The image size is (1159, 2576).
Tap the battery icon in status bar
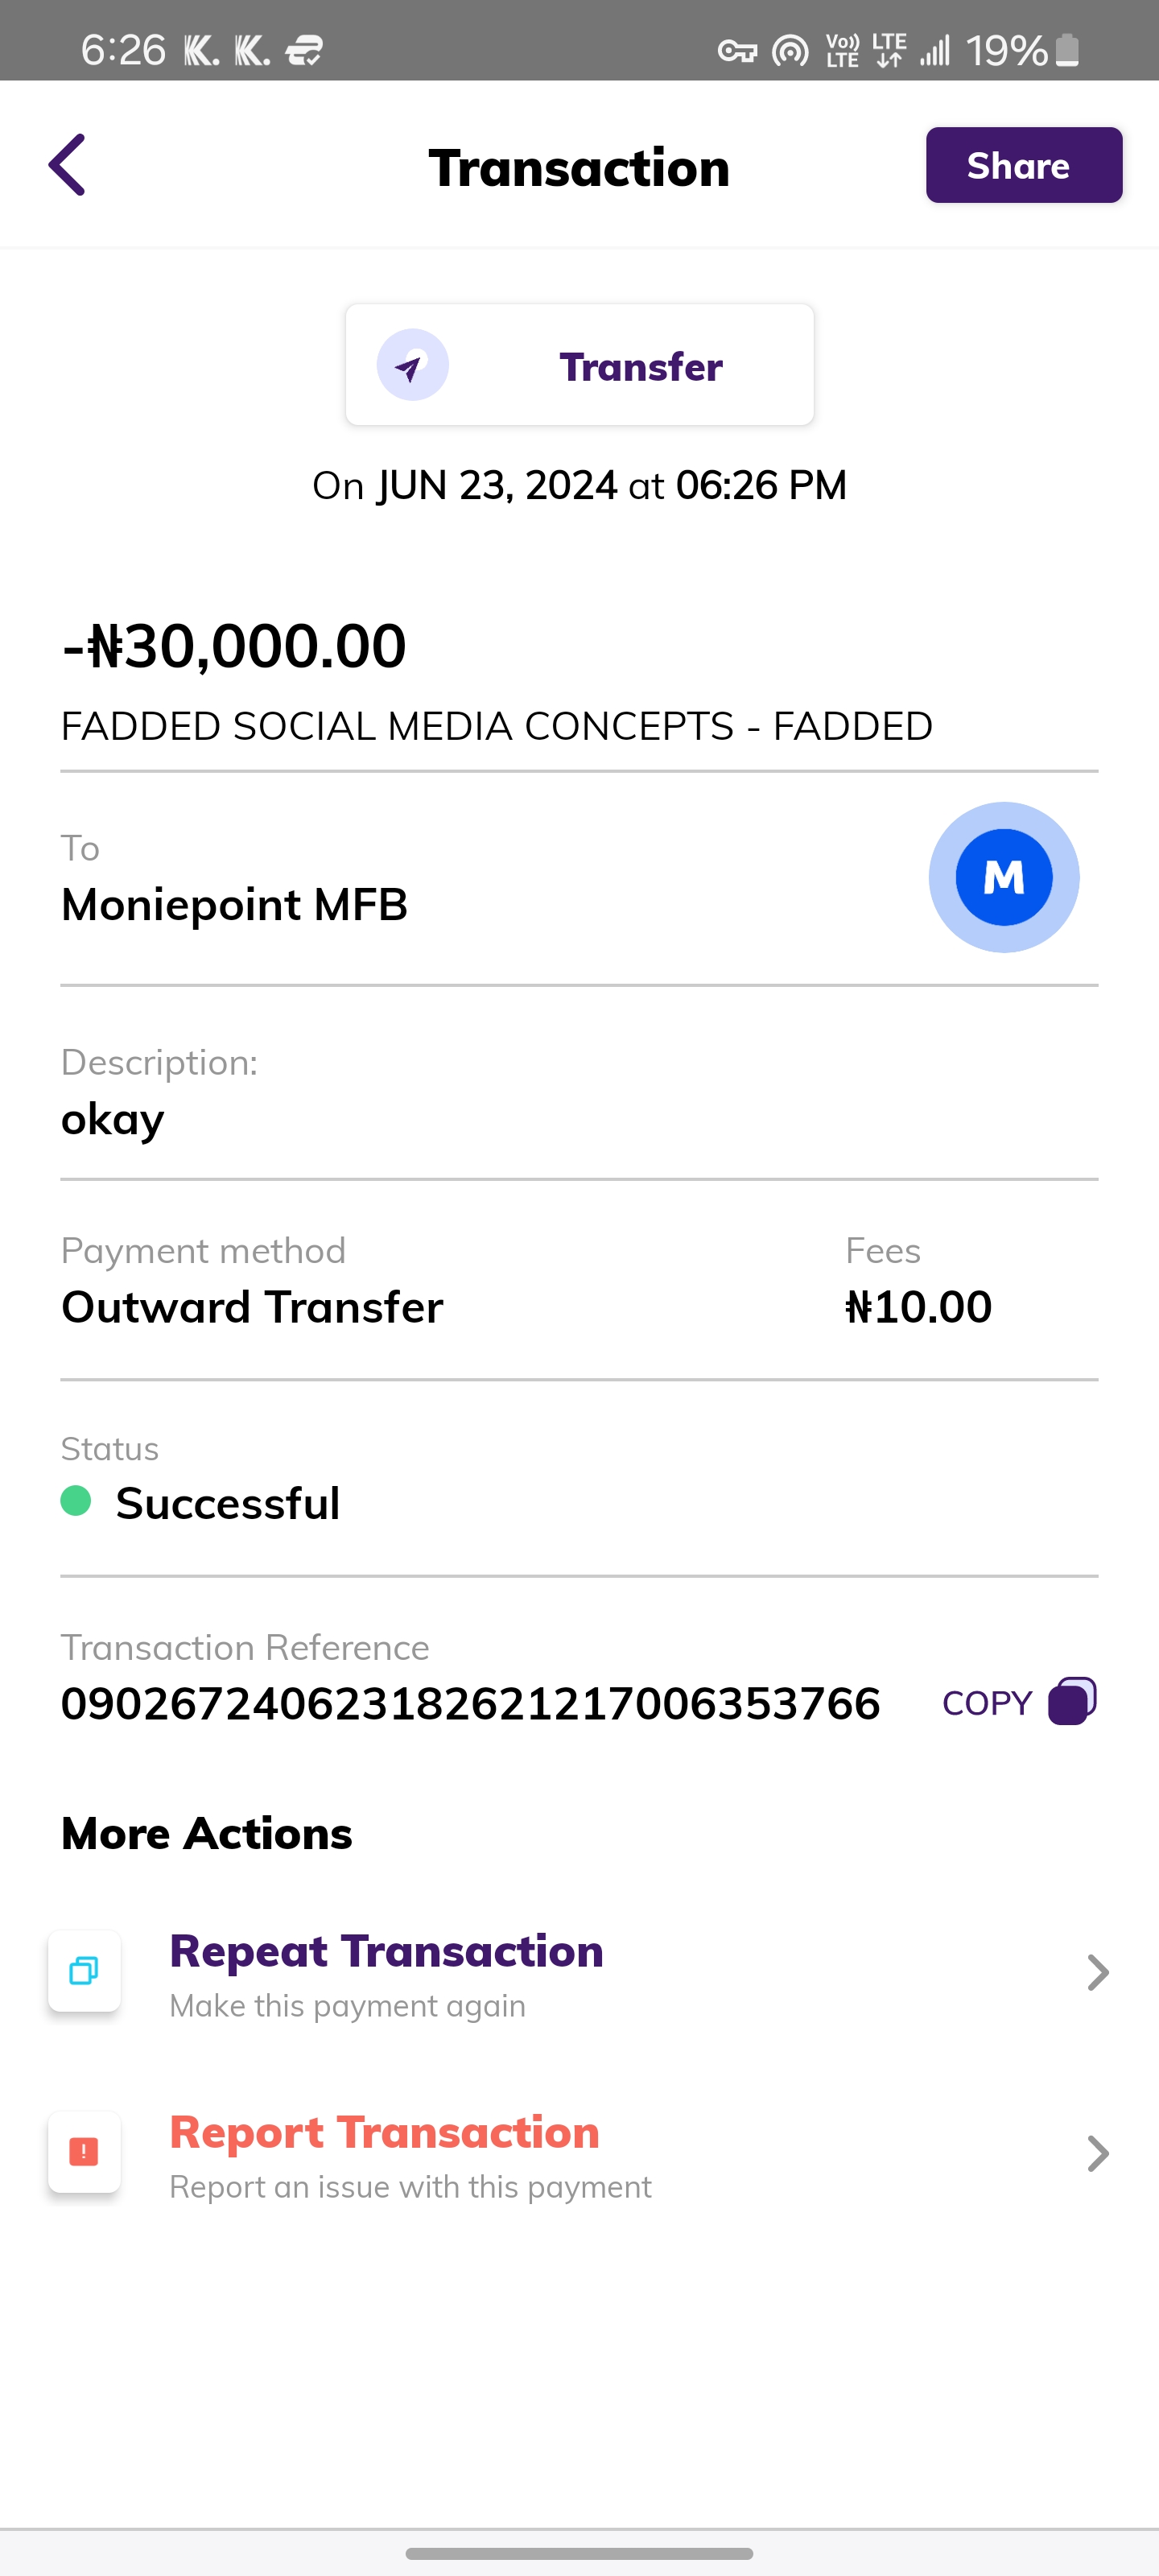(x=1068, y=50)
